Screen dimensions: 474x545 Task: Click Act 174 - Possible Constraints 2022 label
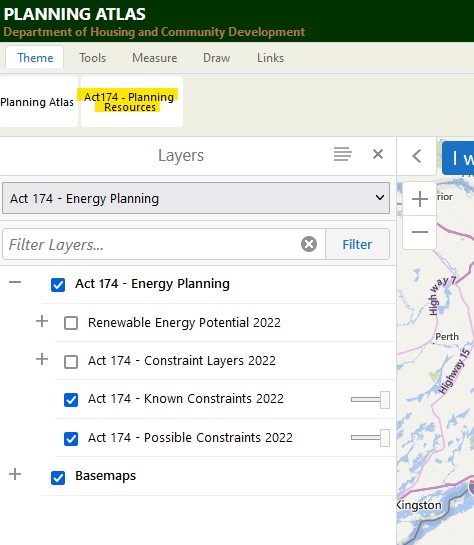click(190, 438)
